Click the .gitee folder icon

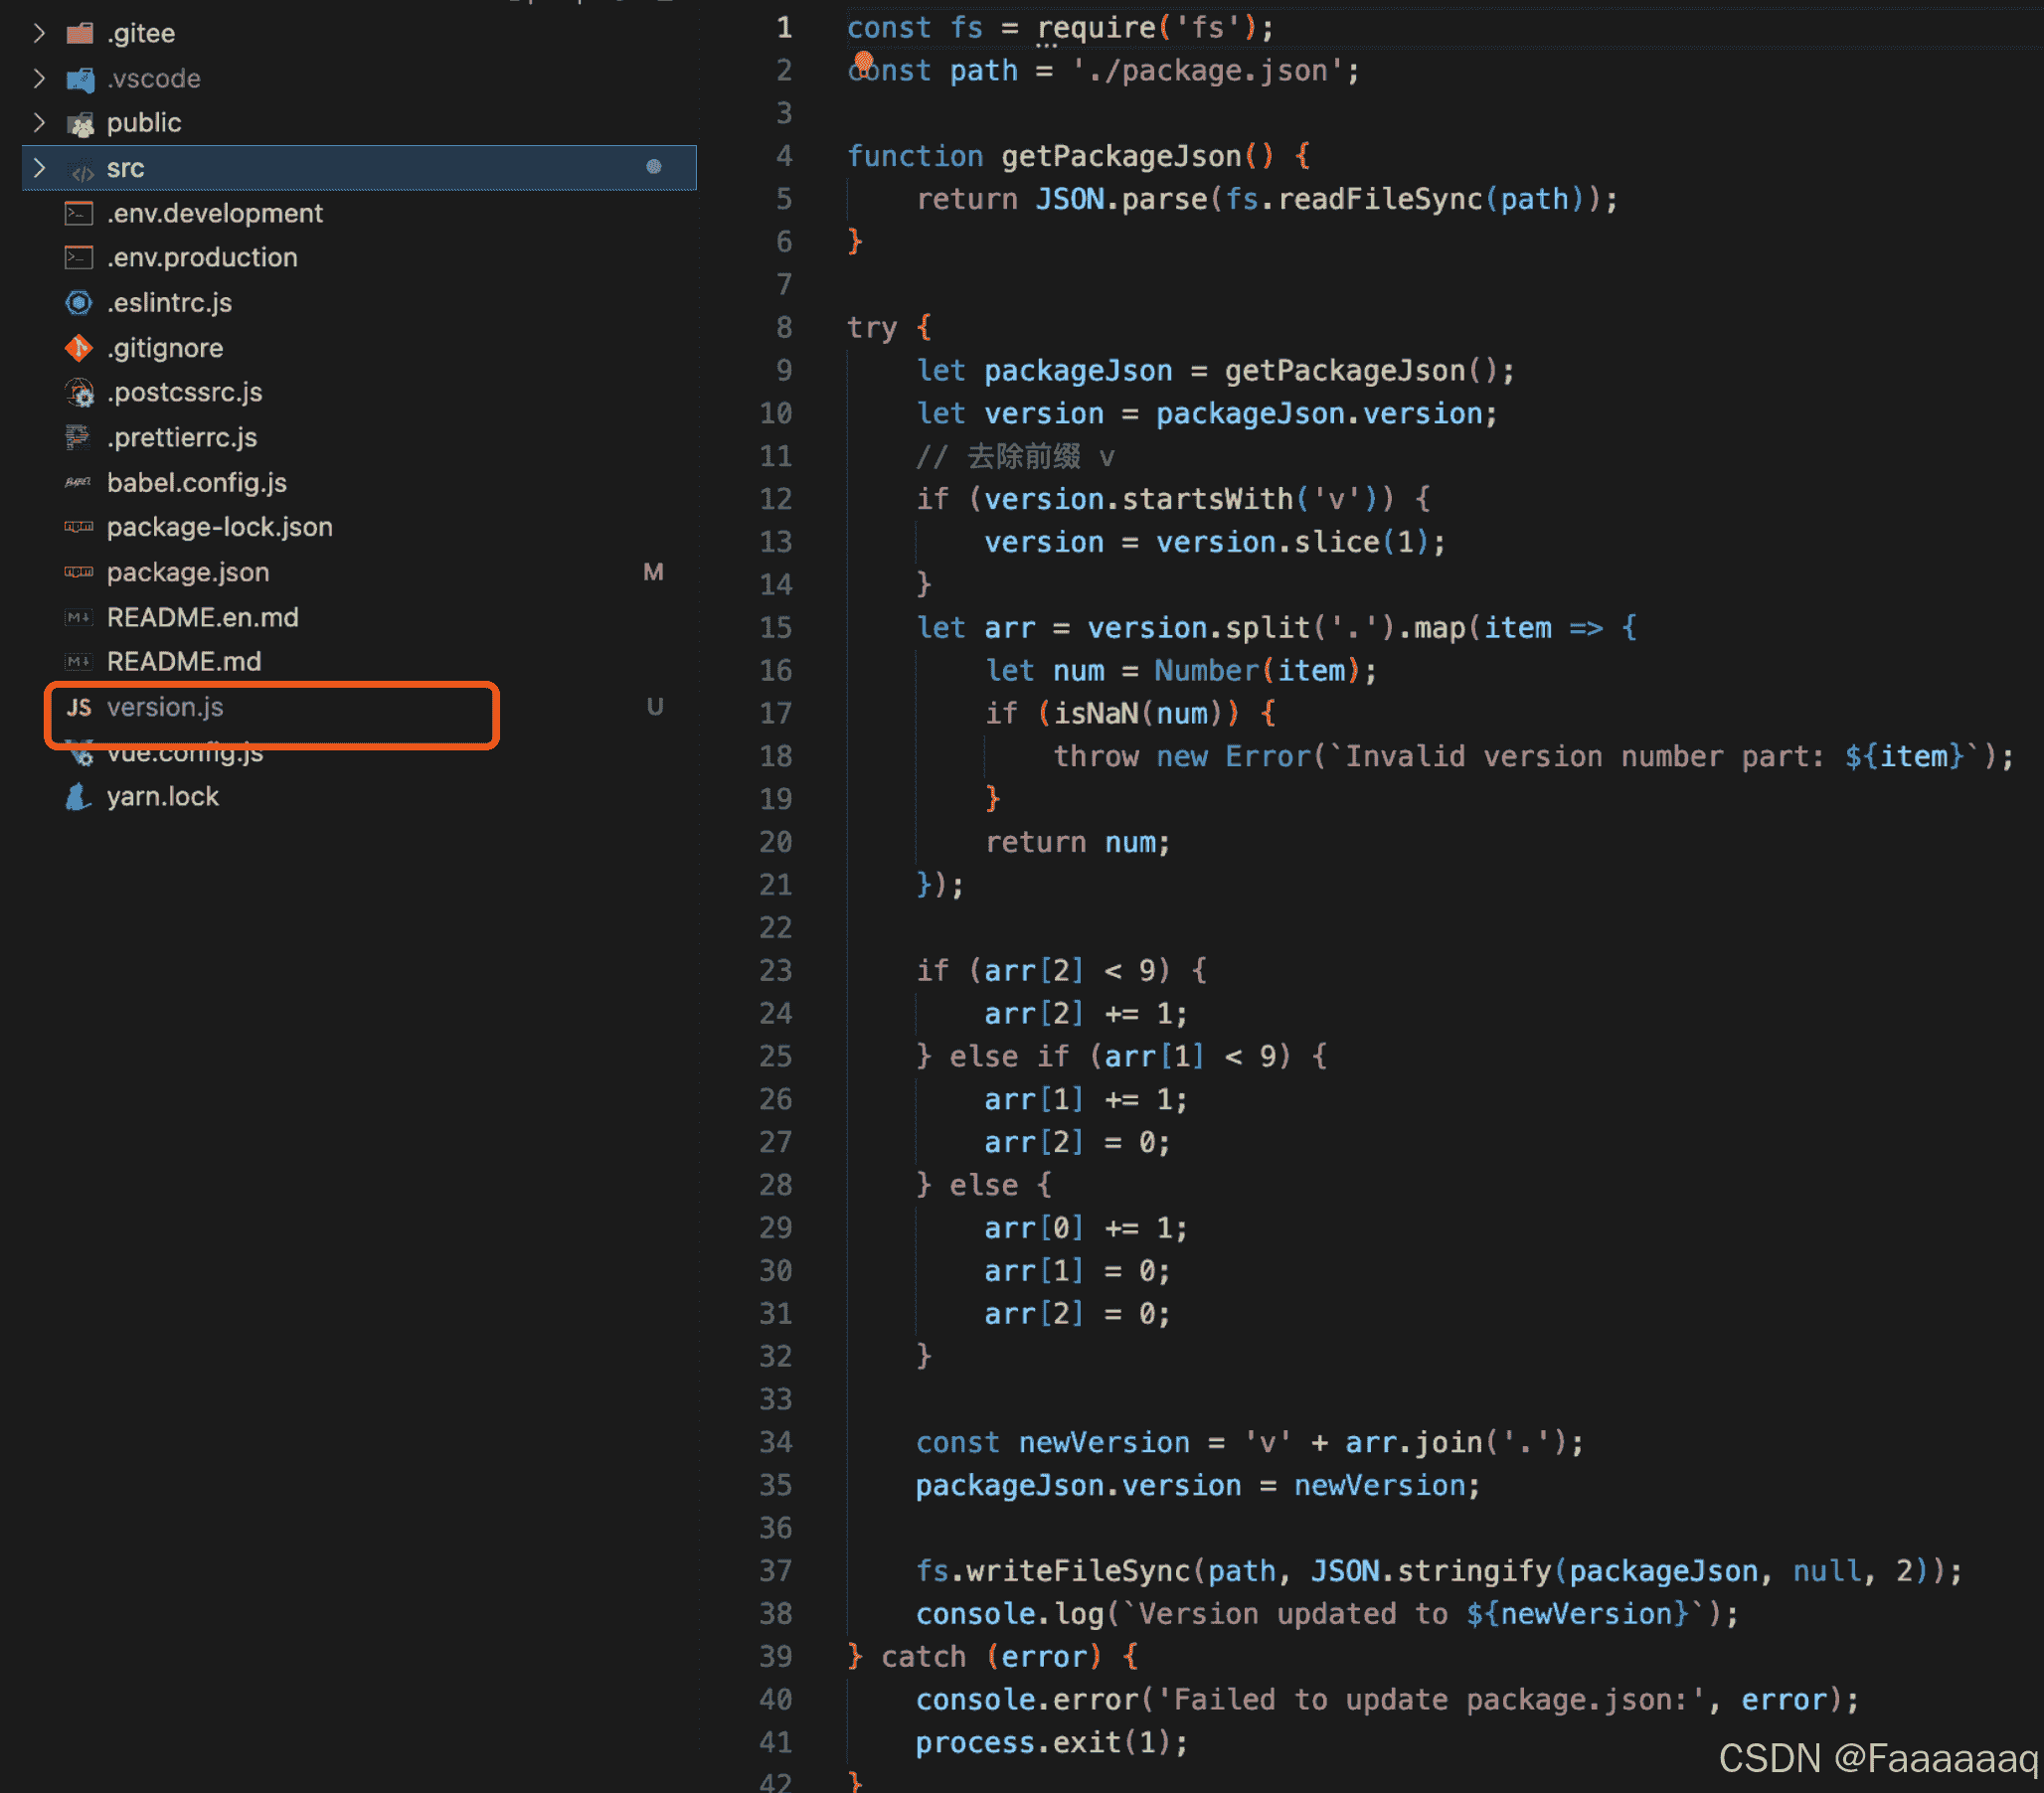(x=80, y=34)
